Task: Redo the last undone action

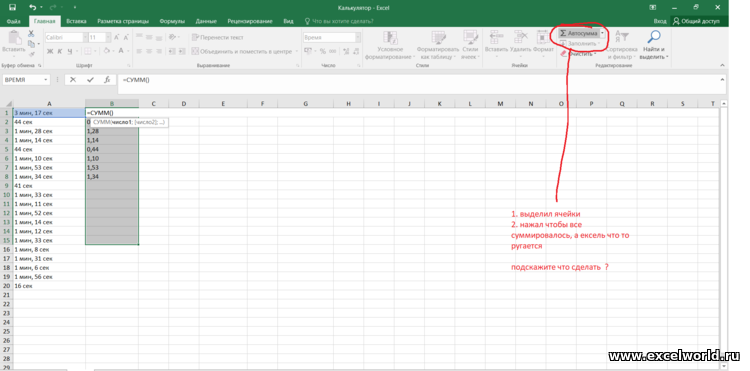Action: (x=54, y=7)
